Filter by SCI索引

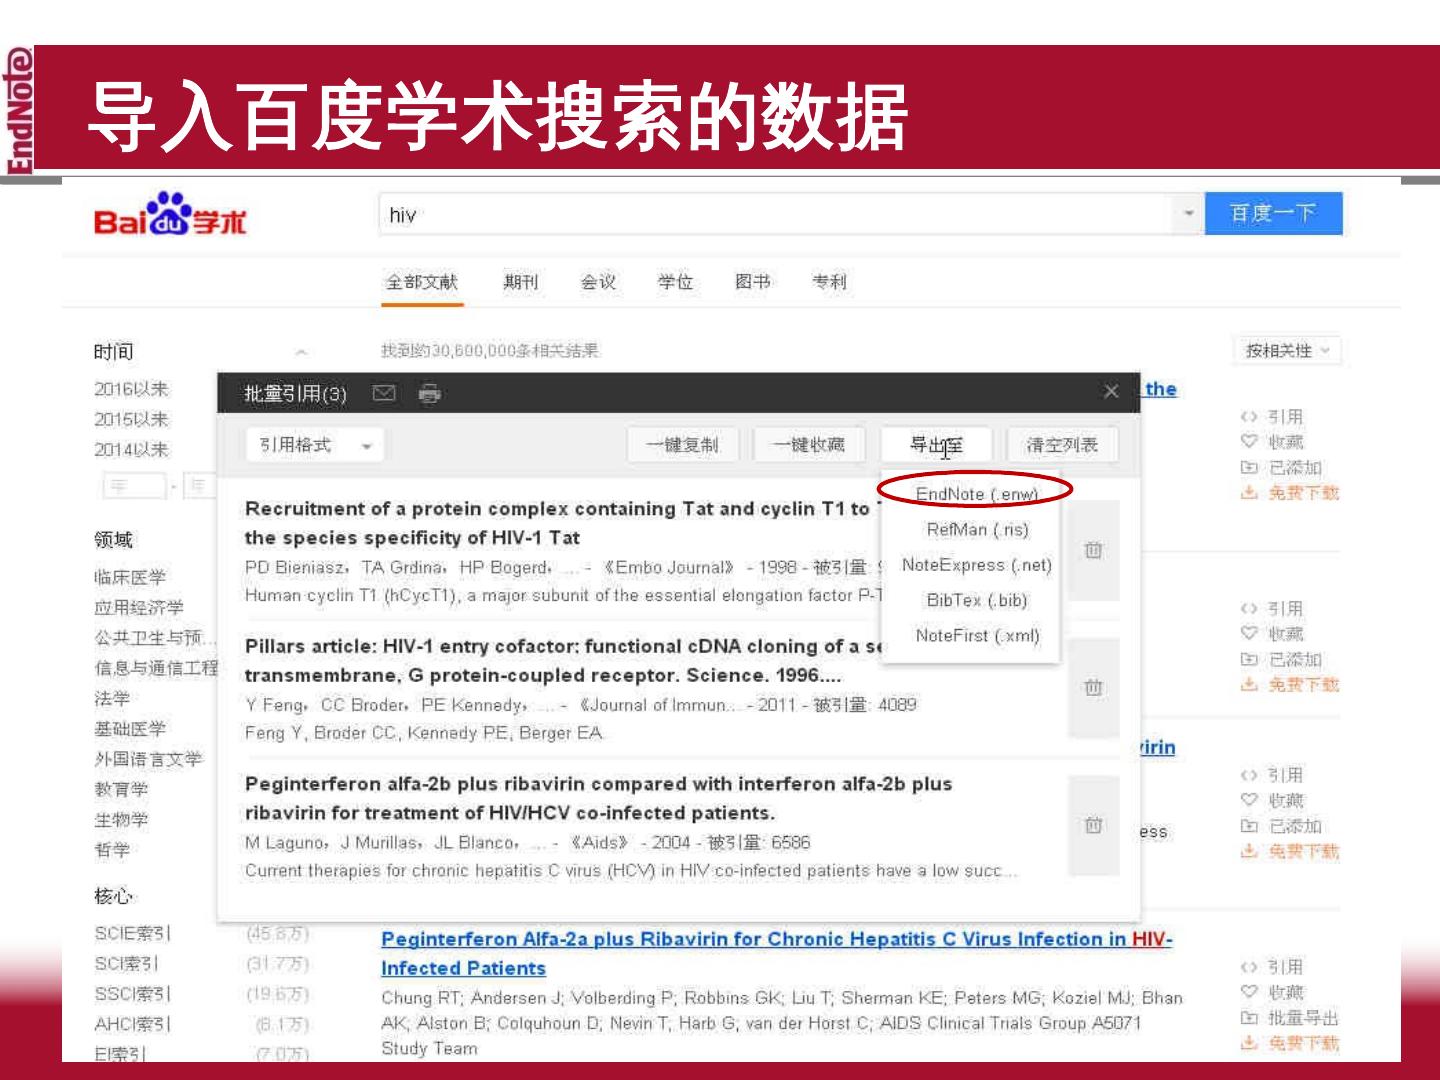(126, 964)
